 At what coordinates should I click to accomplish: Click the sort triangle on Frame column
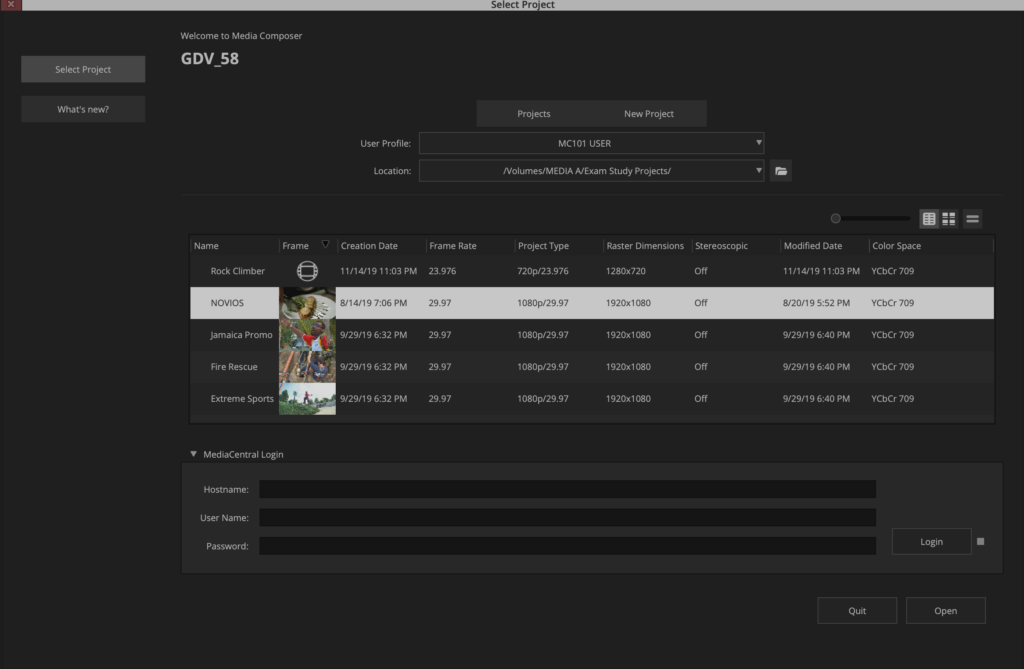click(x=325, y=244)
